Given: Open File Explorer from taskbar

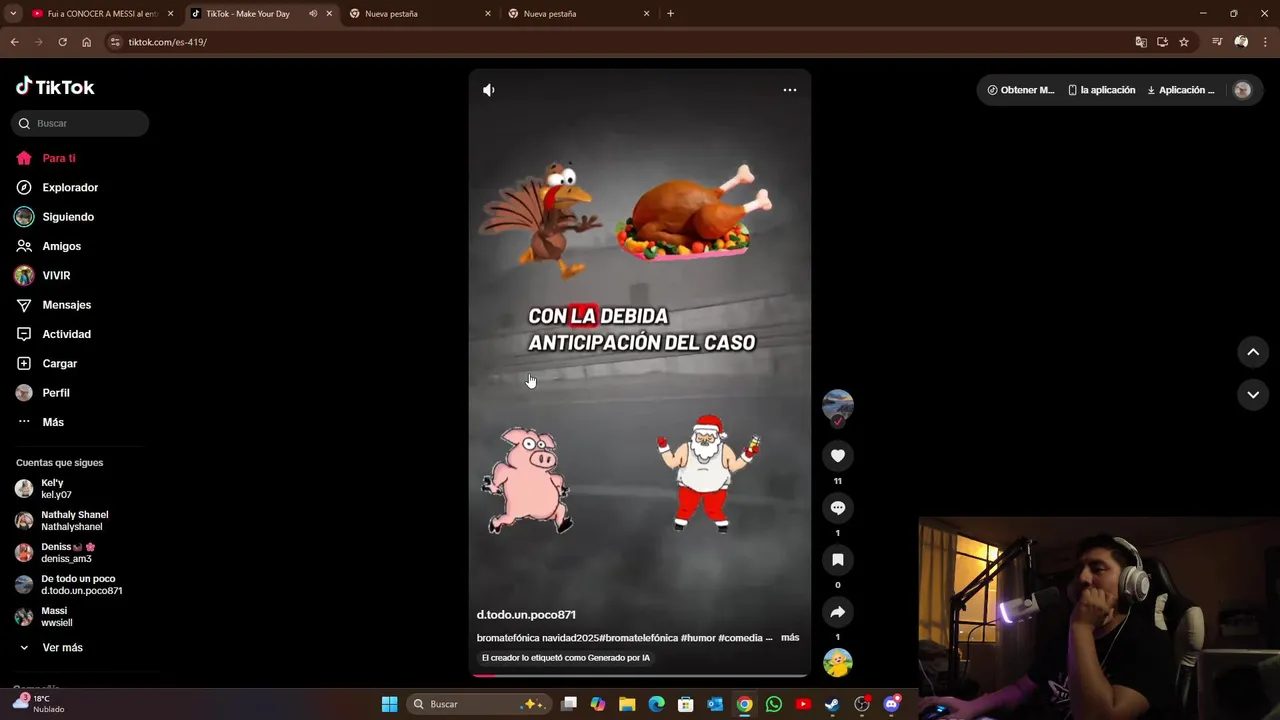Looking at the screenshot, I should click(627, 704).
